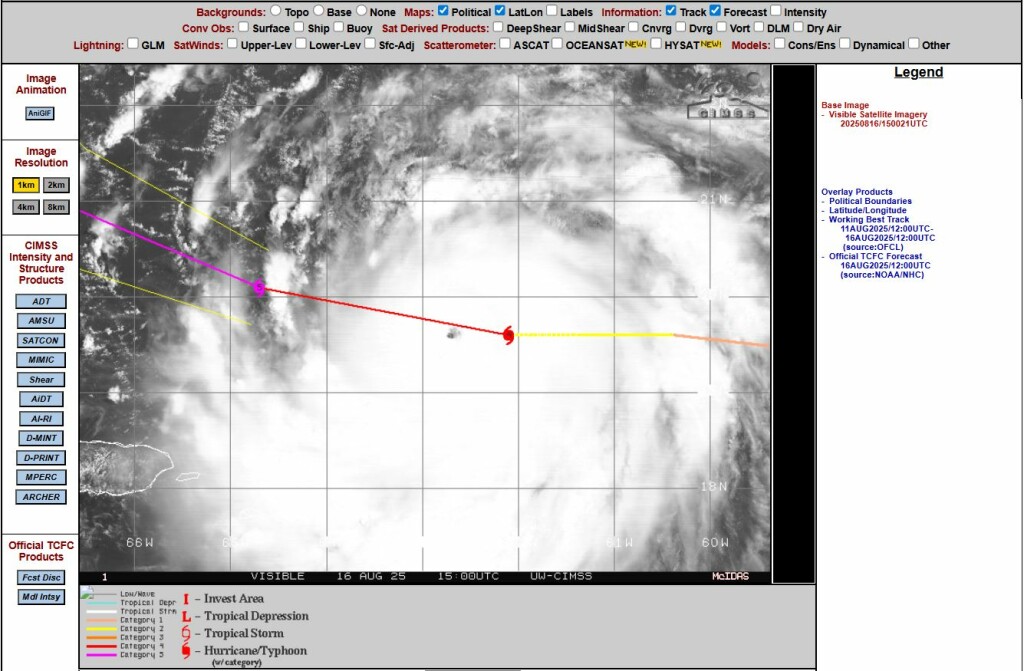Open the SATCON product

41,340
